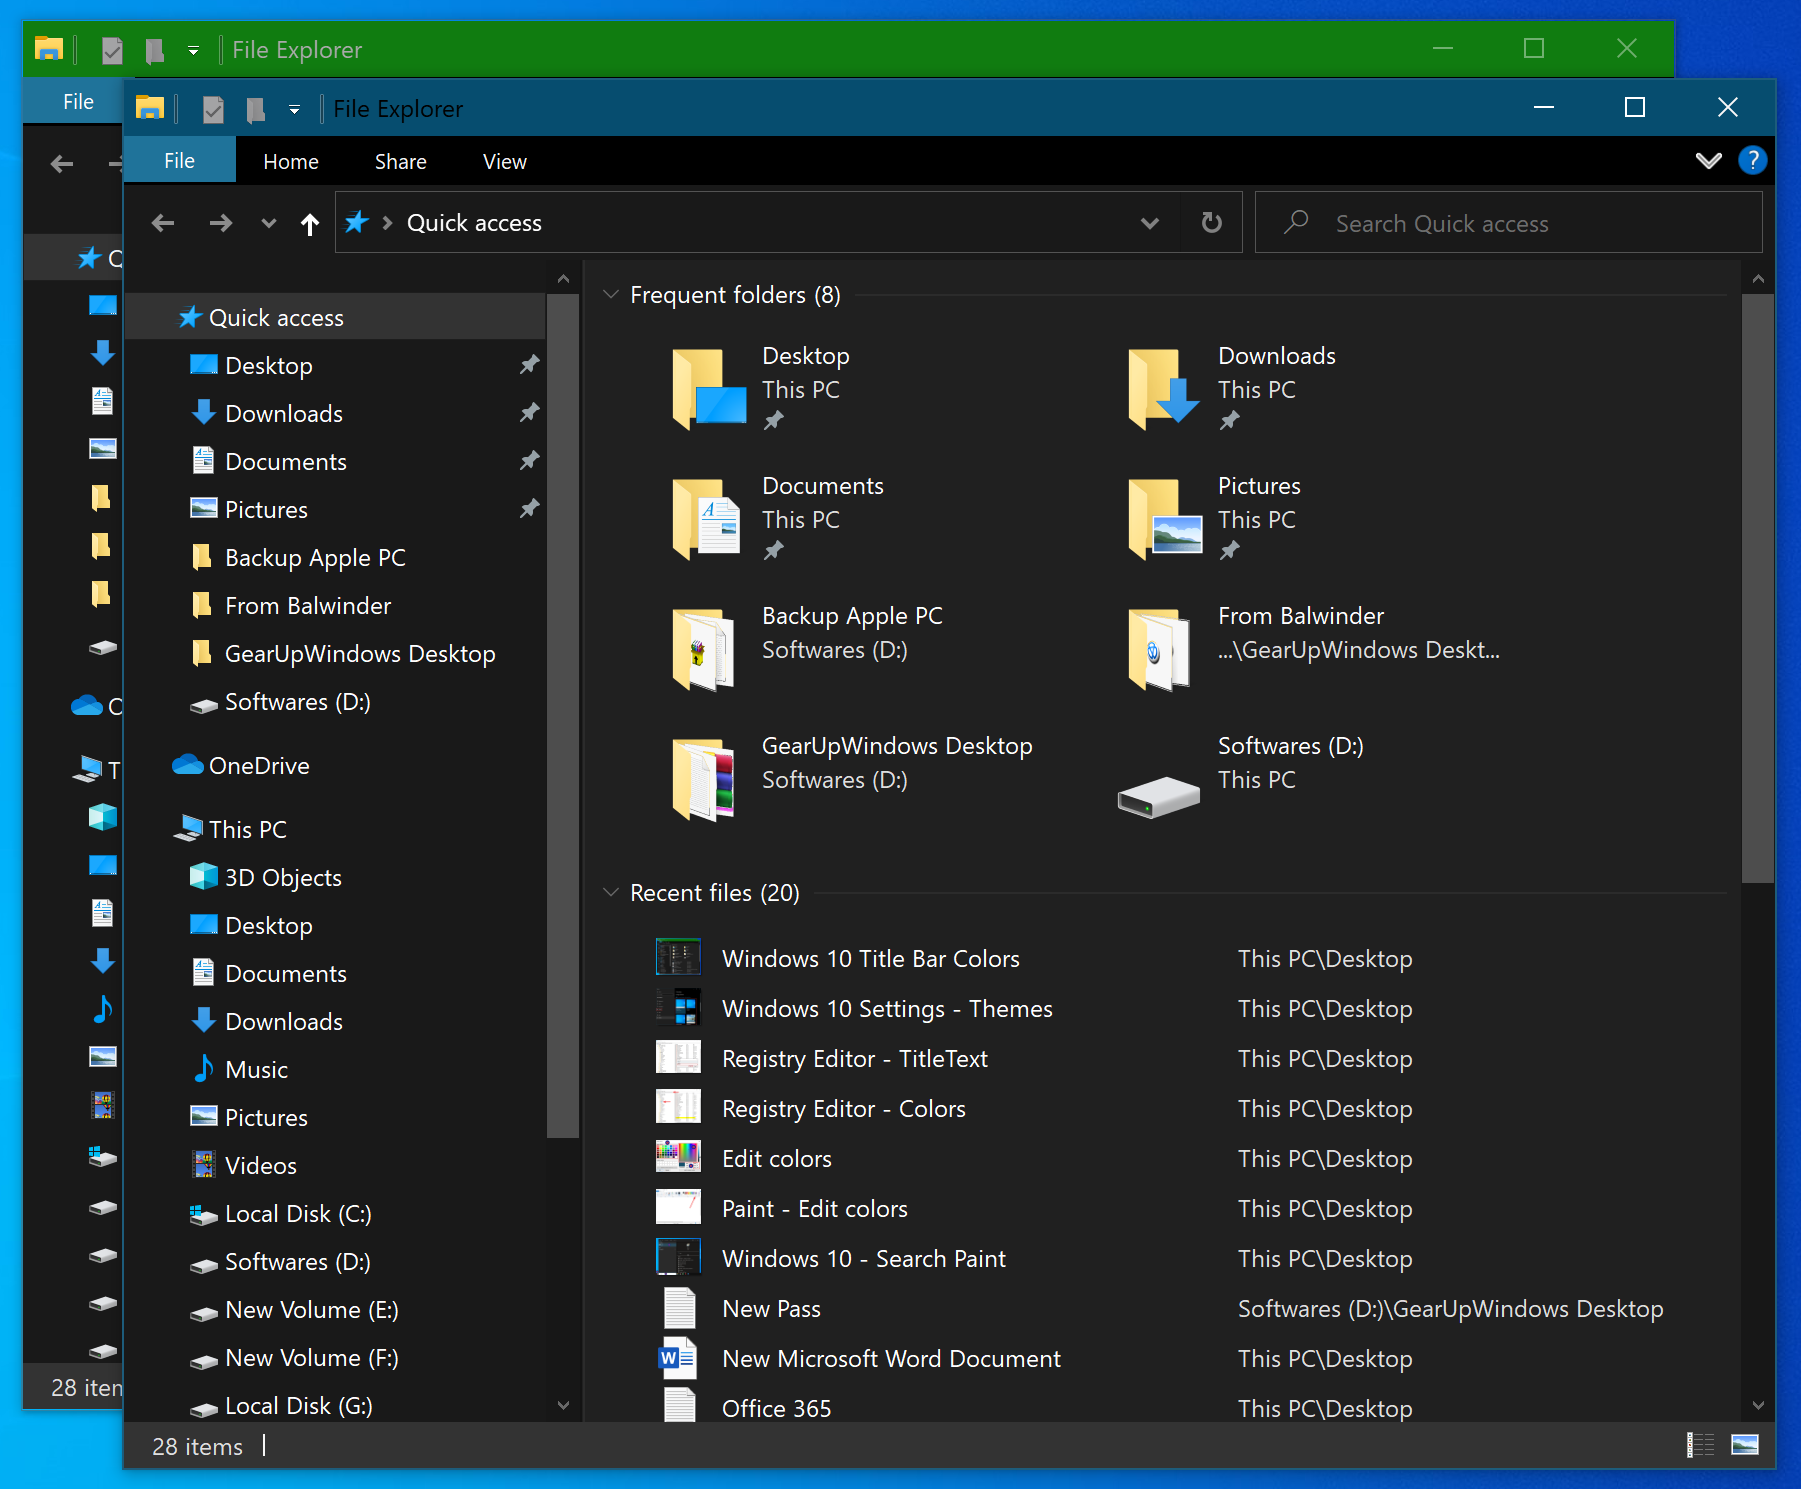This screenshot has width=1801, height=1489.
Task: Go forward using the Forward arrow
Action: (220, 223)
